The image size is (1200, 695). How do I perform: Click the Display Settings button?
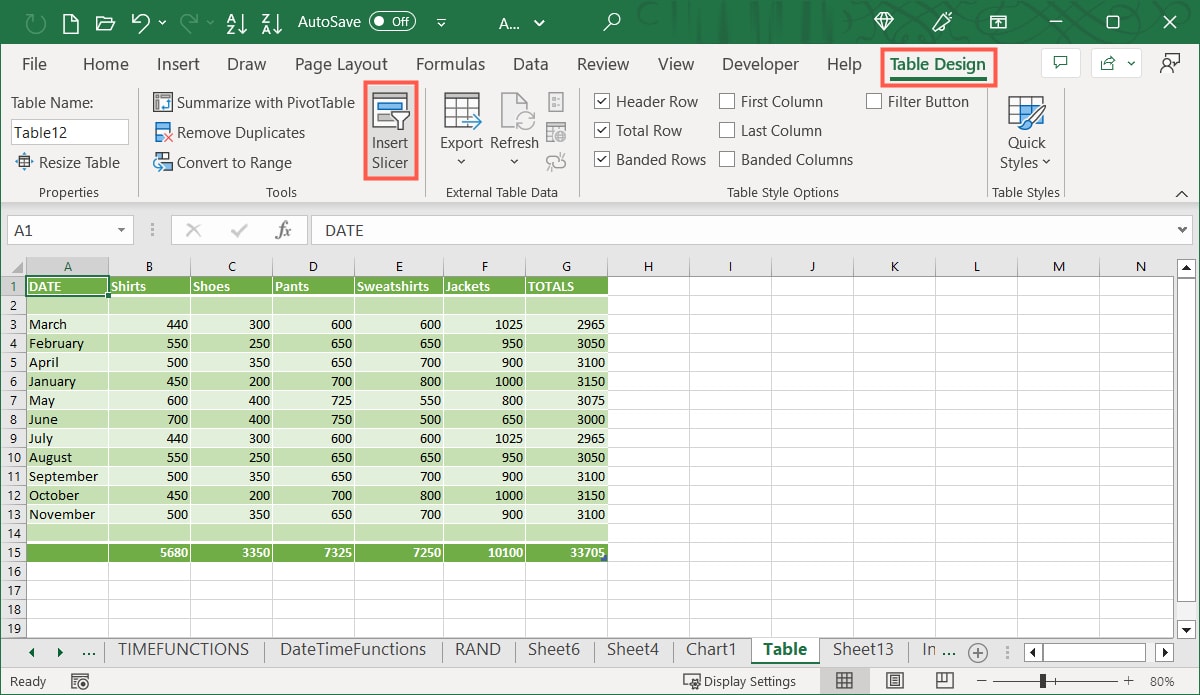click(740, 681)
